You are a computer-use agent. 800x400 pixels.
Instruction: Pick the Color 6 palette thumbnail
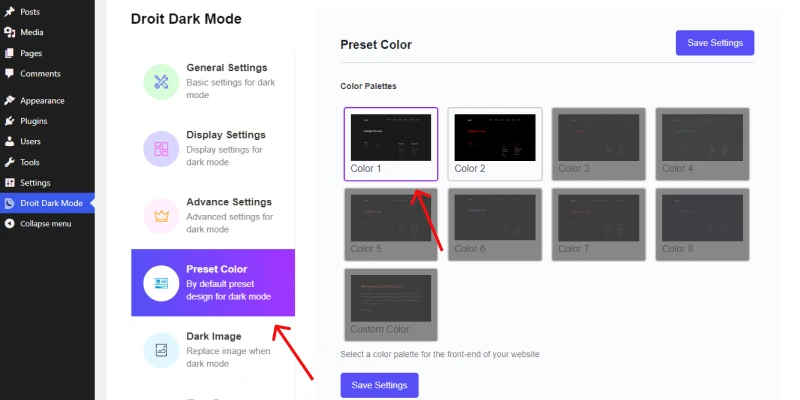tap(495, 224)
